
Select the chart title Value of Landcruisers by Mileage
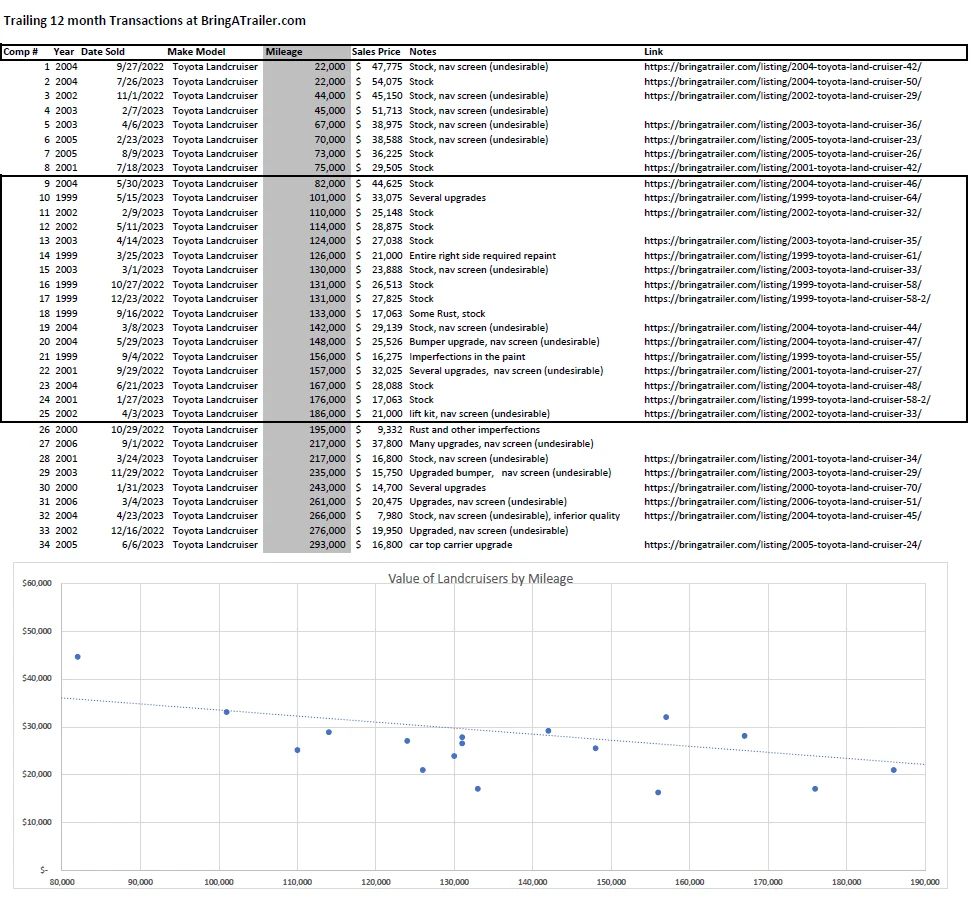(480, 579)
